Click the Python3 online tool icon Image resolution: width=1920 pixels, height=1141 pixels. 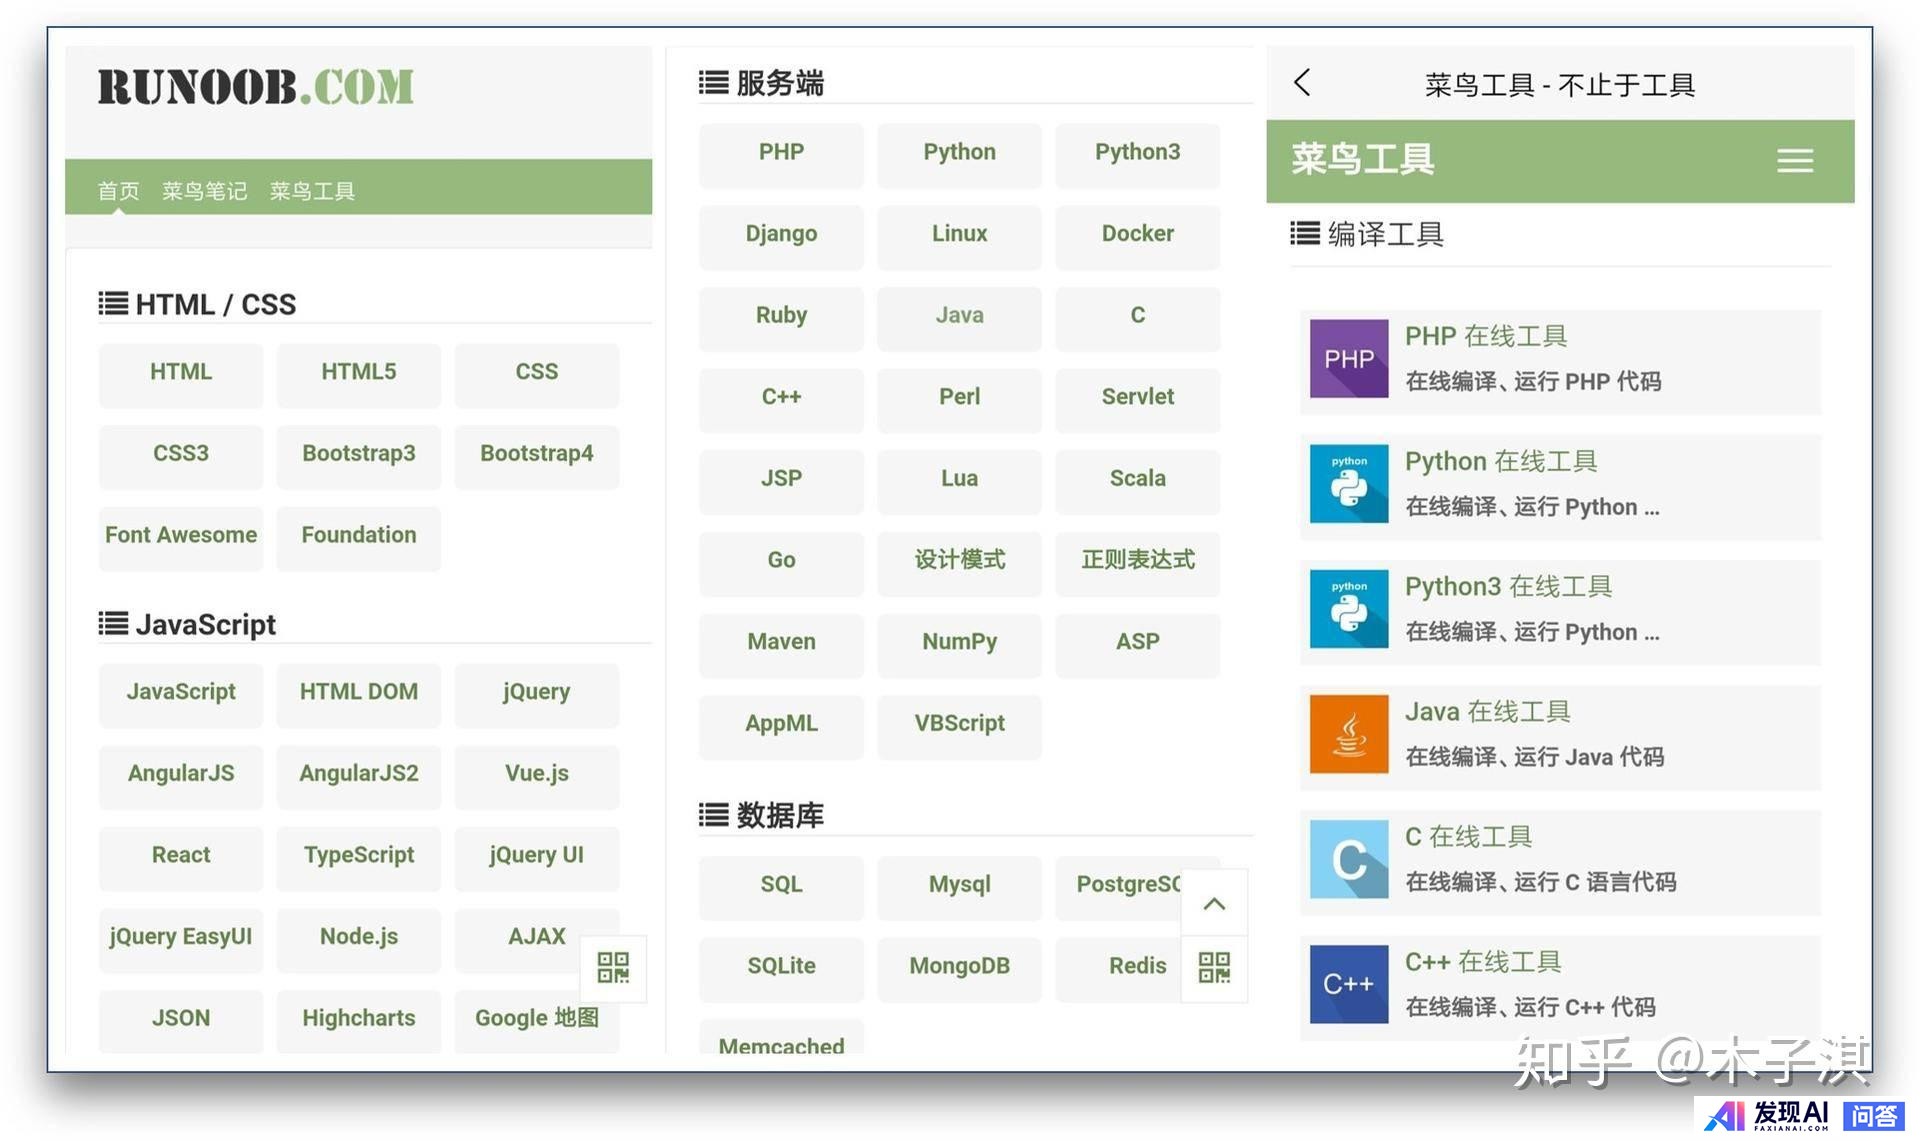pos(1348,609)
